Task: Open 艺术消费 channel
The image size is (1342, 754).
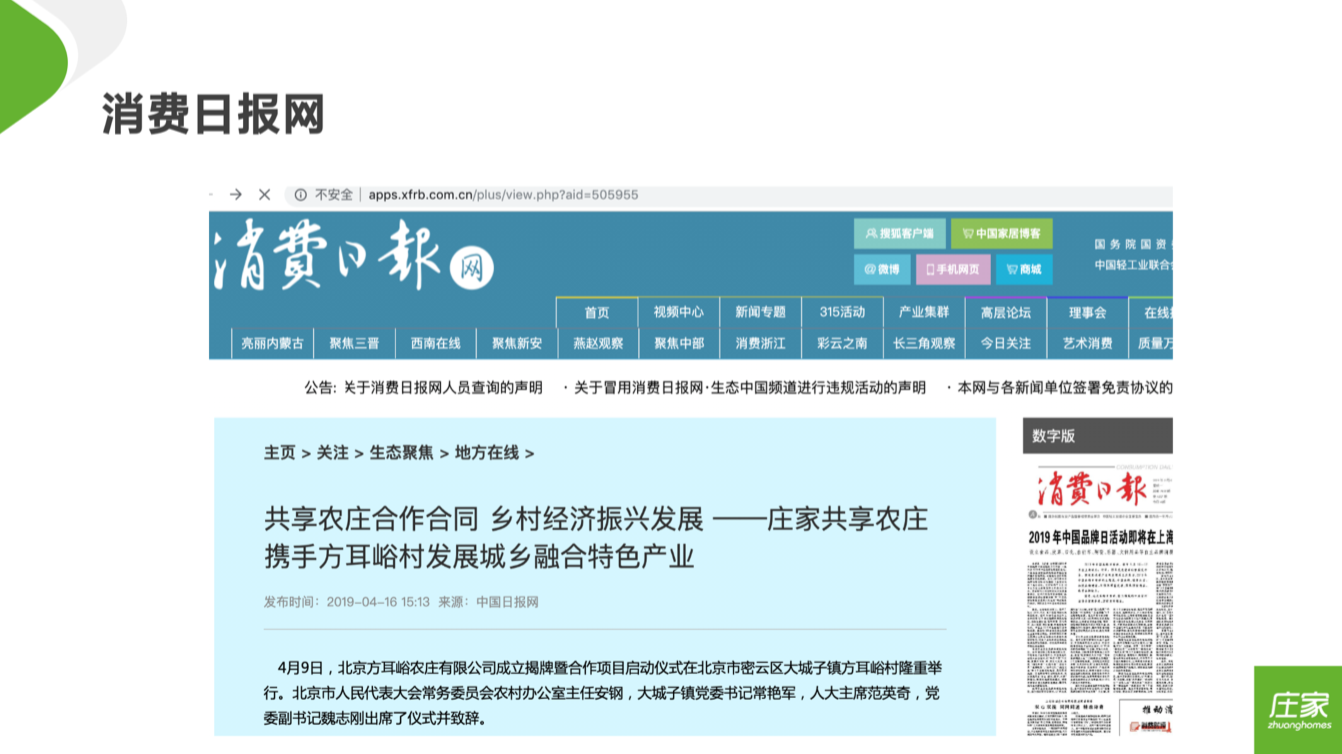Action: click(1088, 343)
